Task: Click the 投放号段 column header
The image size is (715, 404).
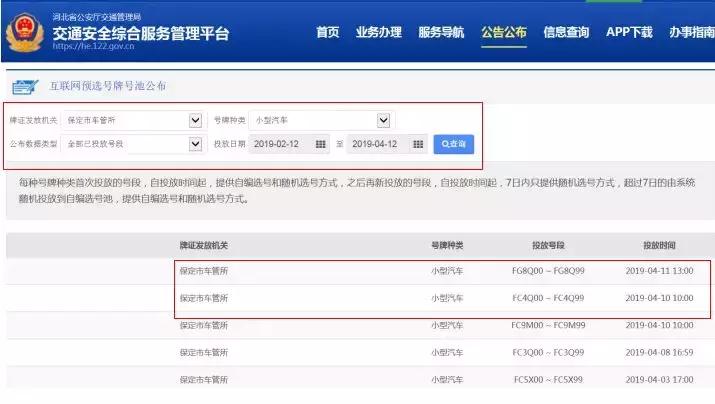Action: coord(548,245)
